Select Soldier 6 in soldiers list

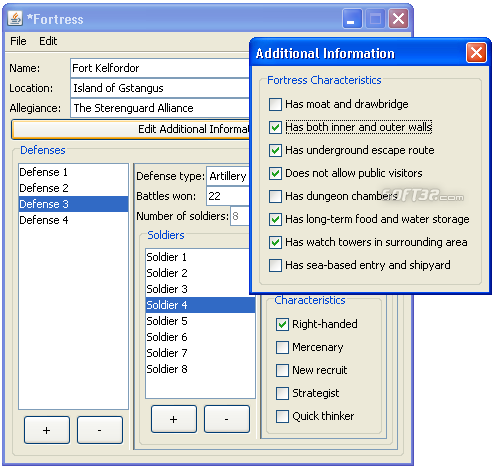(200, 337)
